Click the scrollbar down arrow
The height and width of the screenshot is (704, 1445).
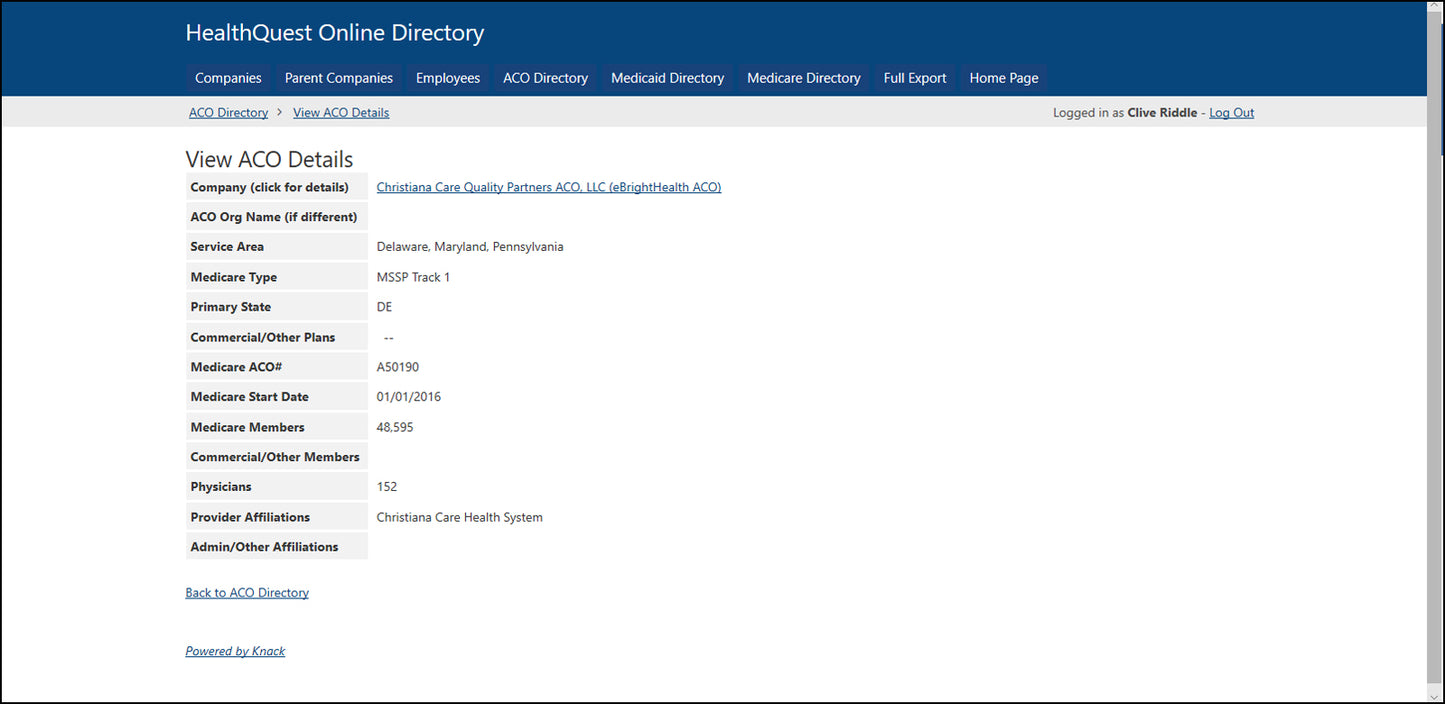[1435, 694]
